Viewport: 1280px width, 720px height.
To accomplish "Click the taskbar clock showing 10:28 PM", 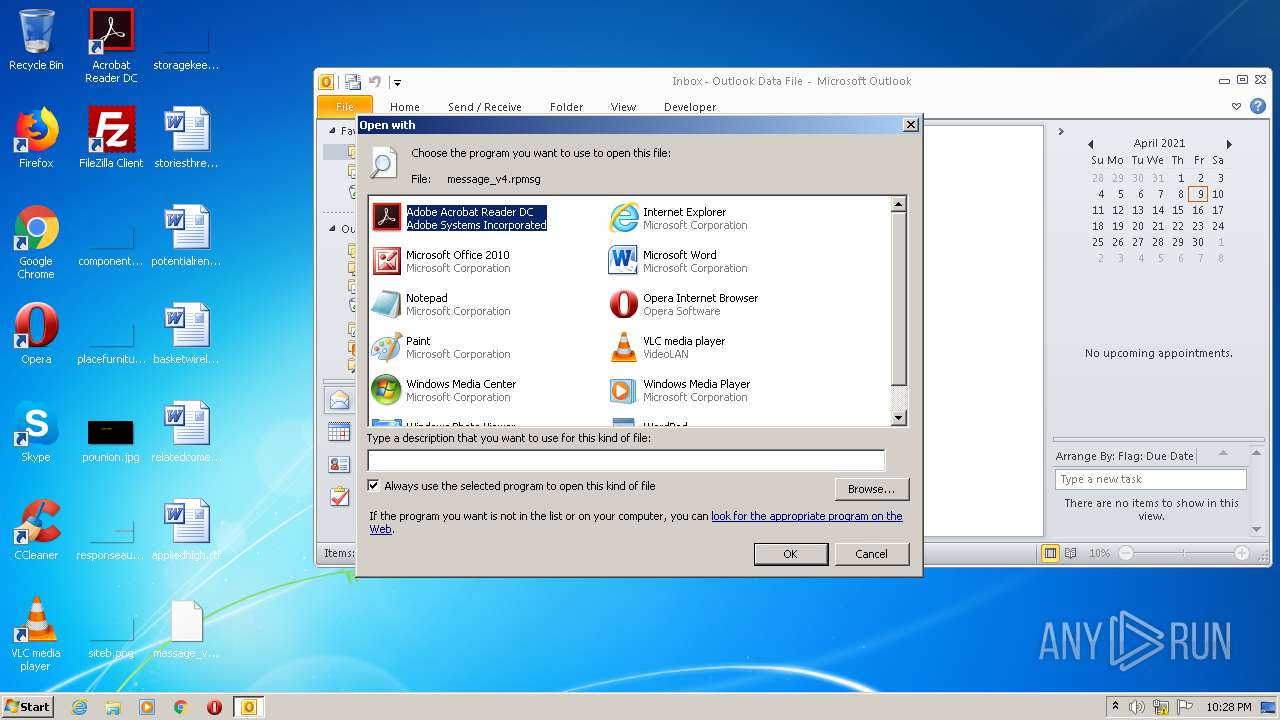I will tap(1228, 707).
